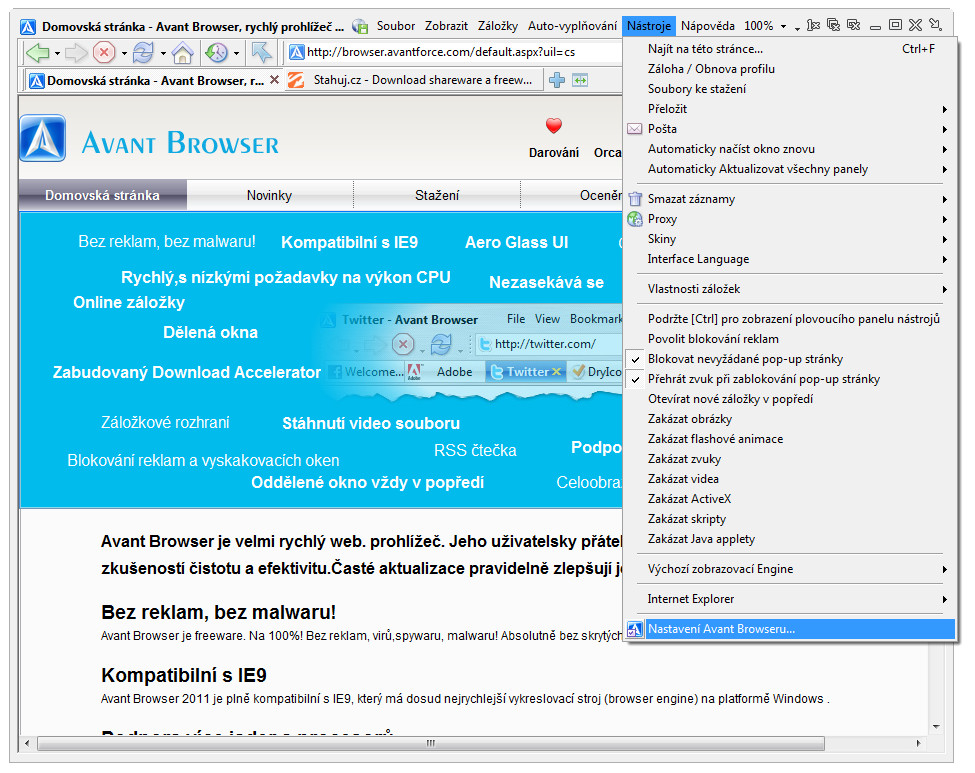The image size is (975, 773).
Task: Open the Back button history dropdown arrow
Action: (x=57, y=53)
